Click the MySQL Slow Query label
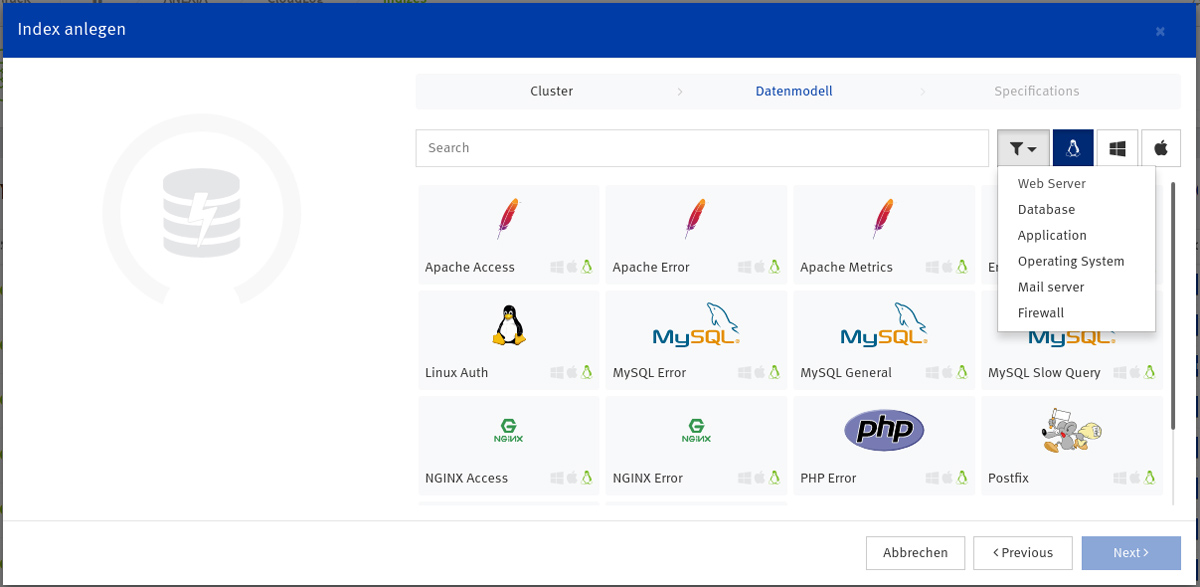 [1044, 373]
